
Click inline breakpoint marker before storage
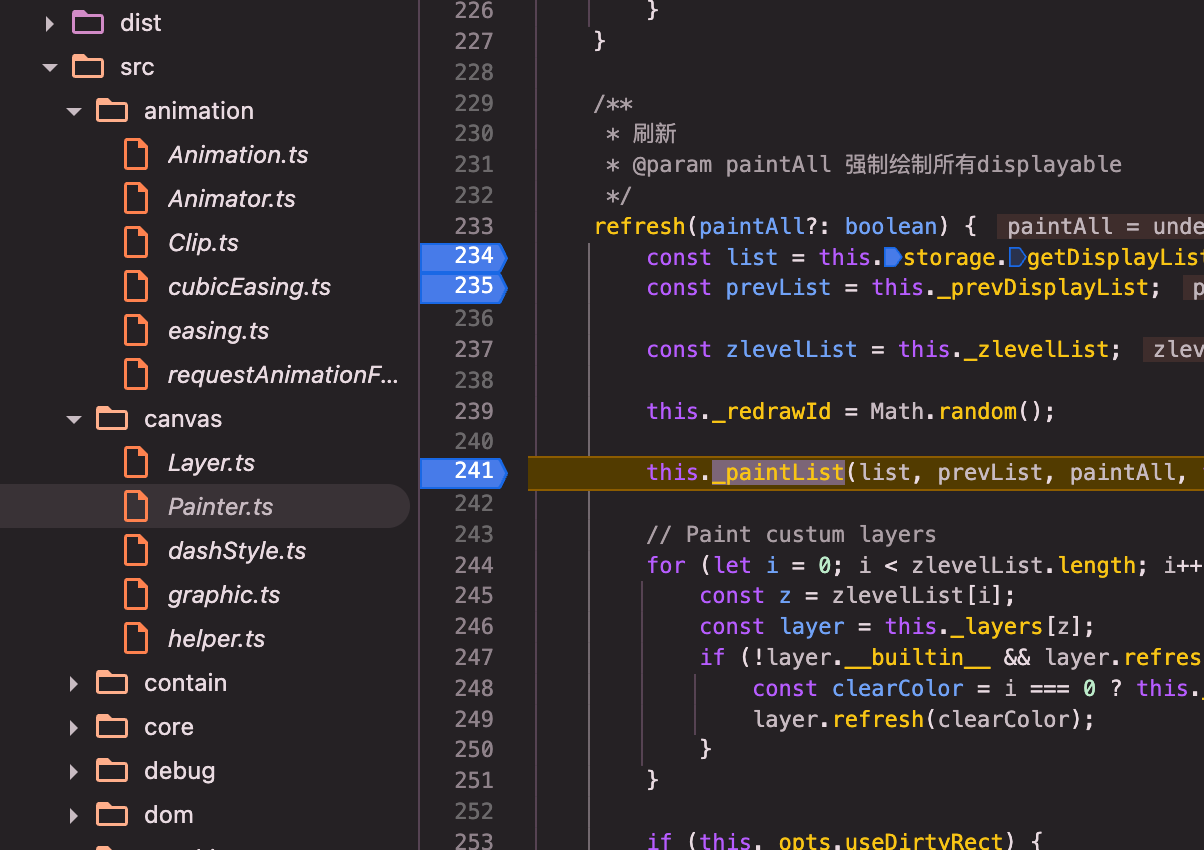click(x=893, y=258)
